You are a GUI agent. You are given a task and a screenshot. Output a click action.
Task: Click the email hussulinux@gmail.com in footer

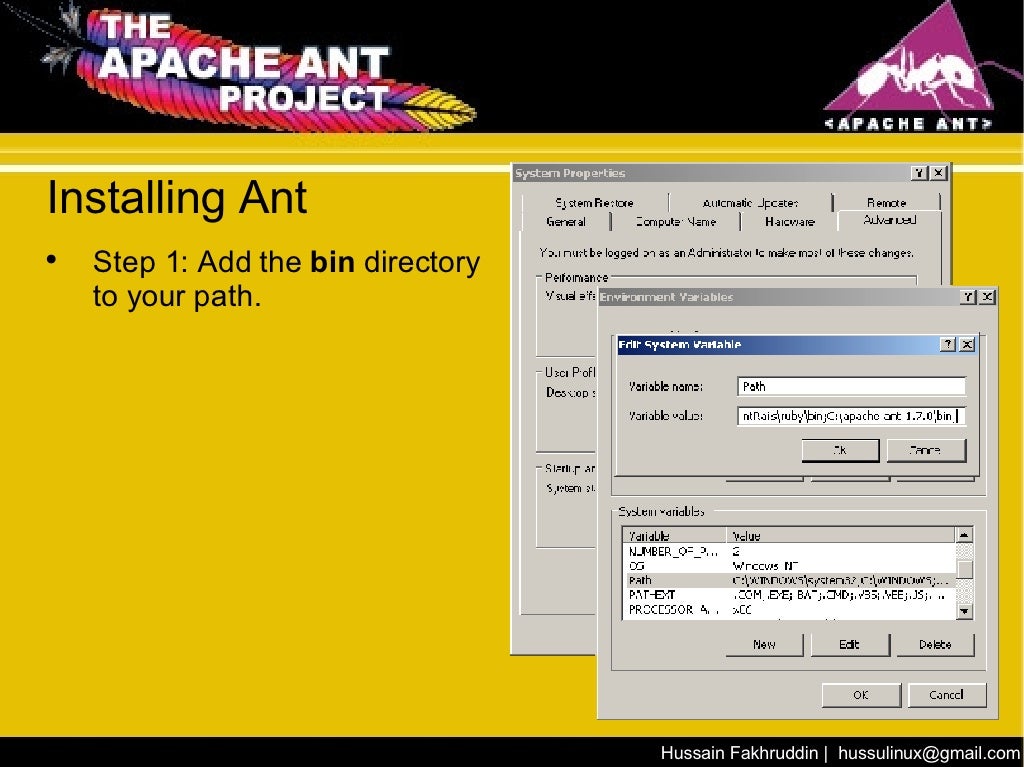(x=930, y=753)
